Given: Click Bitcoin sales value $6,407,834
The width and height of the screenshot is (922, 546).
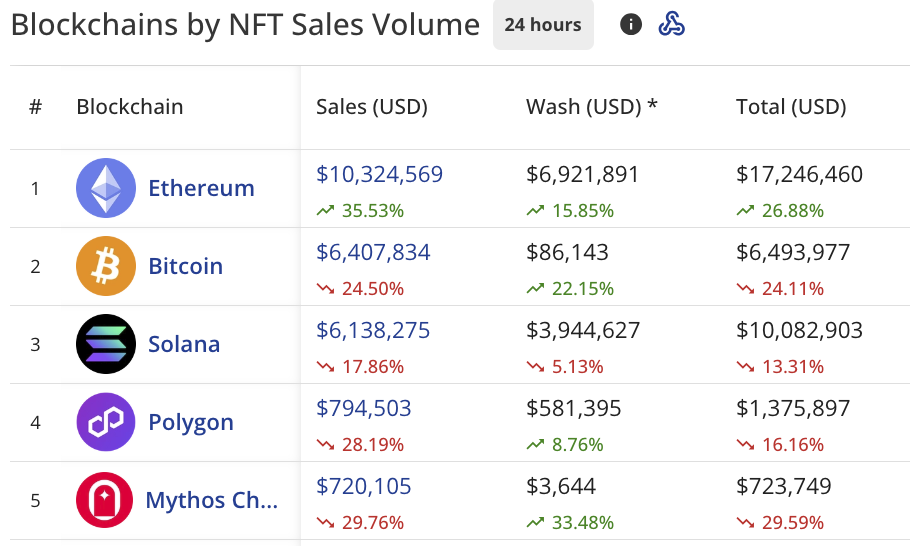Looking at the screenshot, I should (x=373, y=253).
